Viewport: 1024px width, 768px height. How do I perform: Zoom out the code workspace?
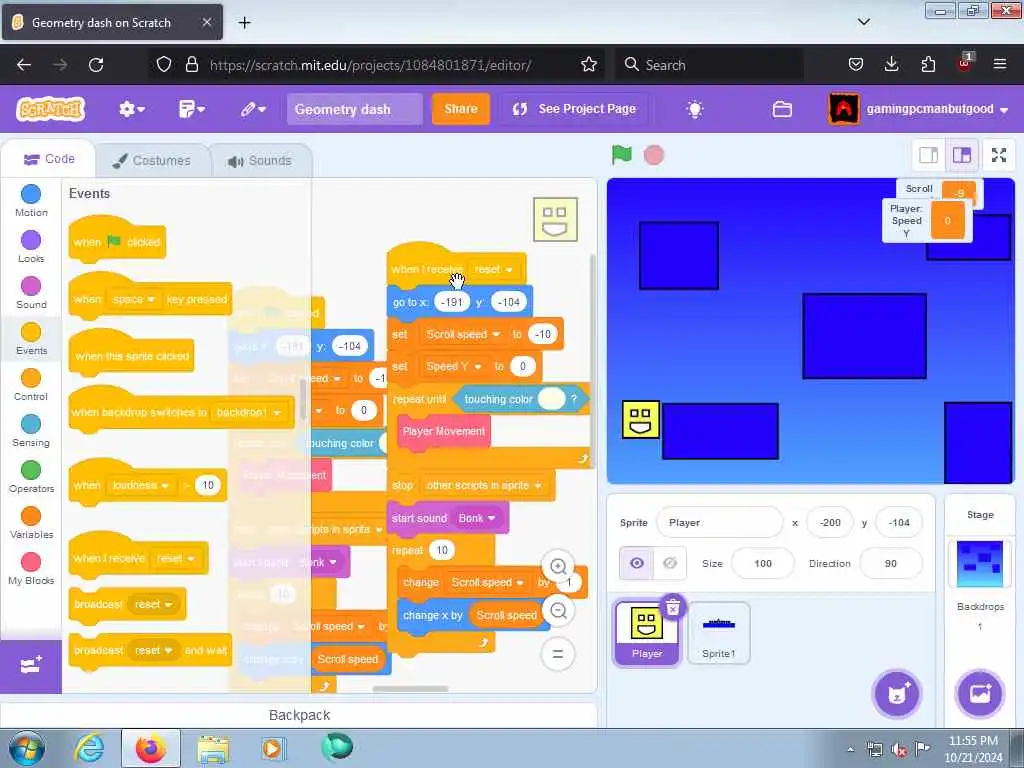pos(558,610)
